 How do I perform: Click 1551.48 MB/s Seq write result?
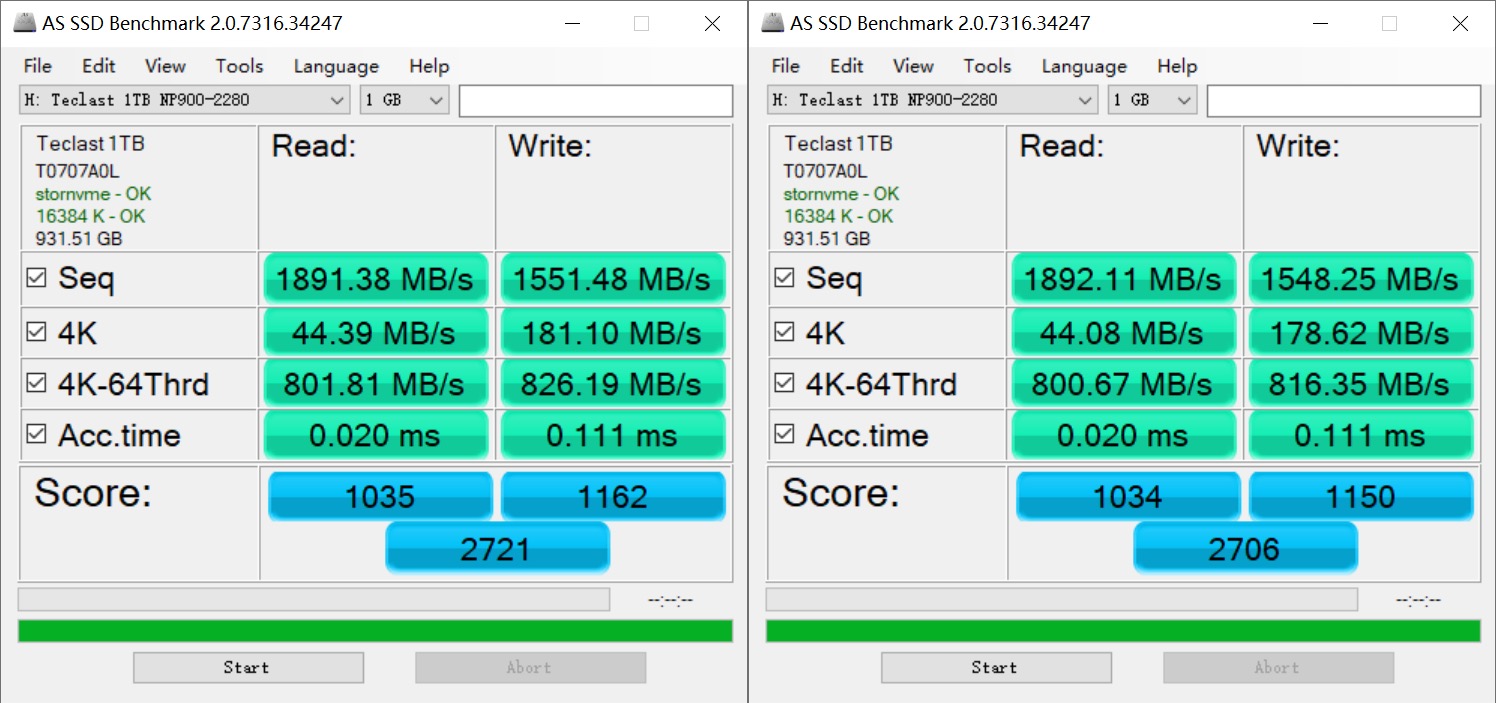[613, 279]
